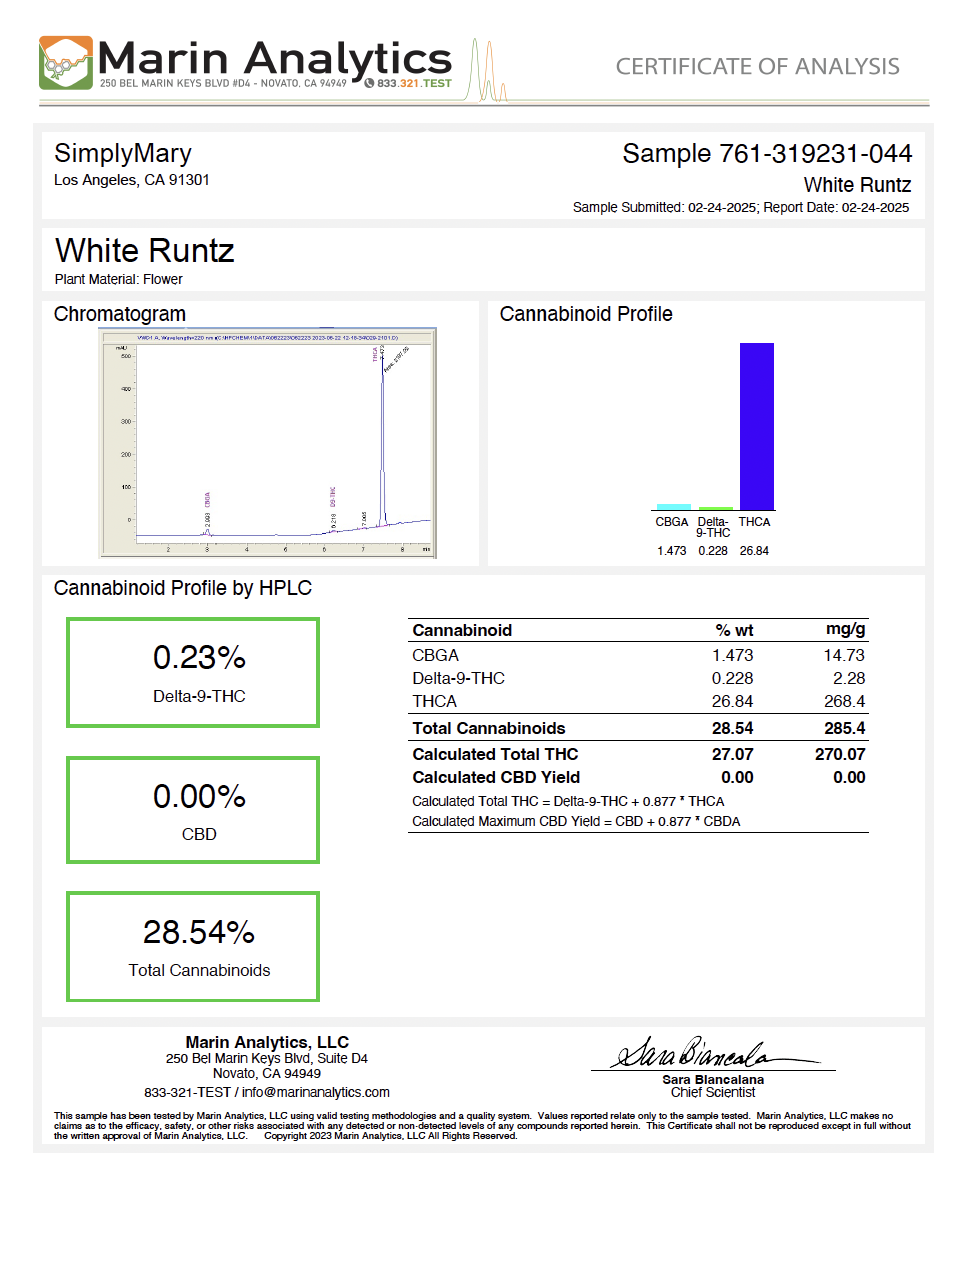Click the "Cannabinoid" table column header
970x1278 pixels.
(x=462, y=630)
